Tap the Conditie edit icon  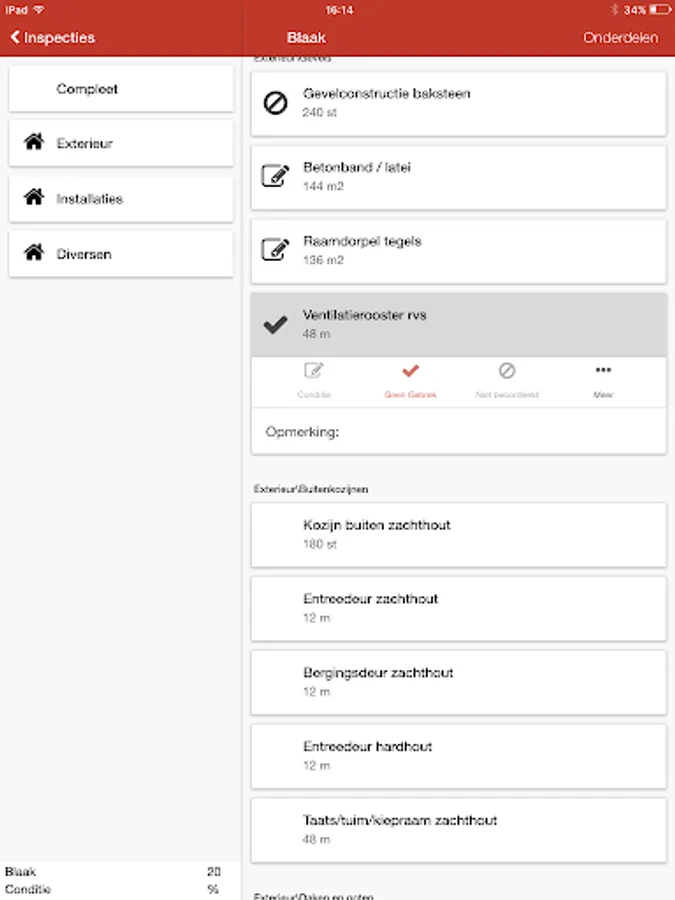click(313, 372)
